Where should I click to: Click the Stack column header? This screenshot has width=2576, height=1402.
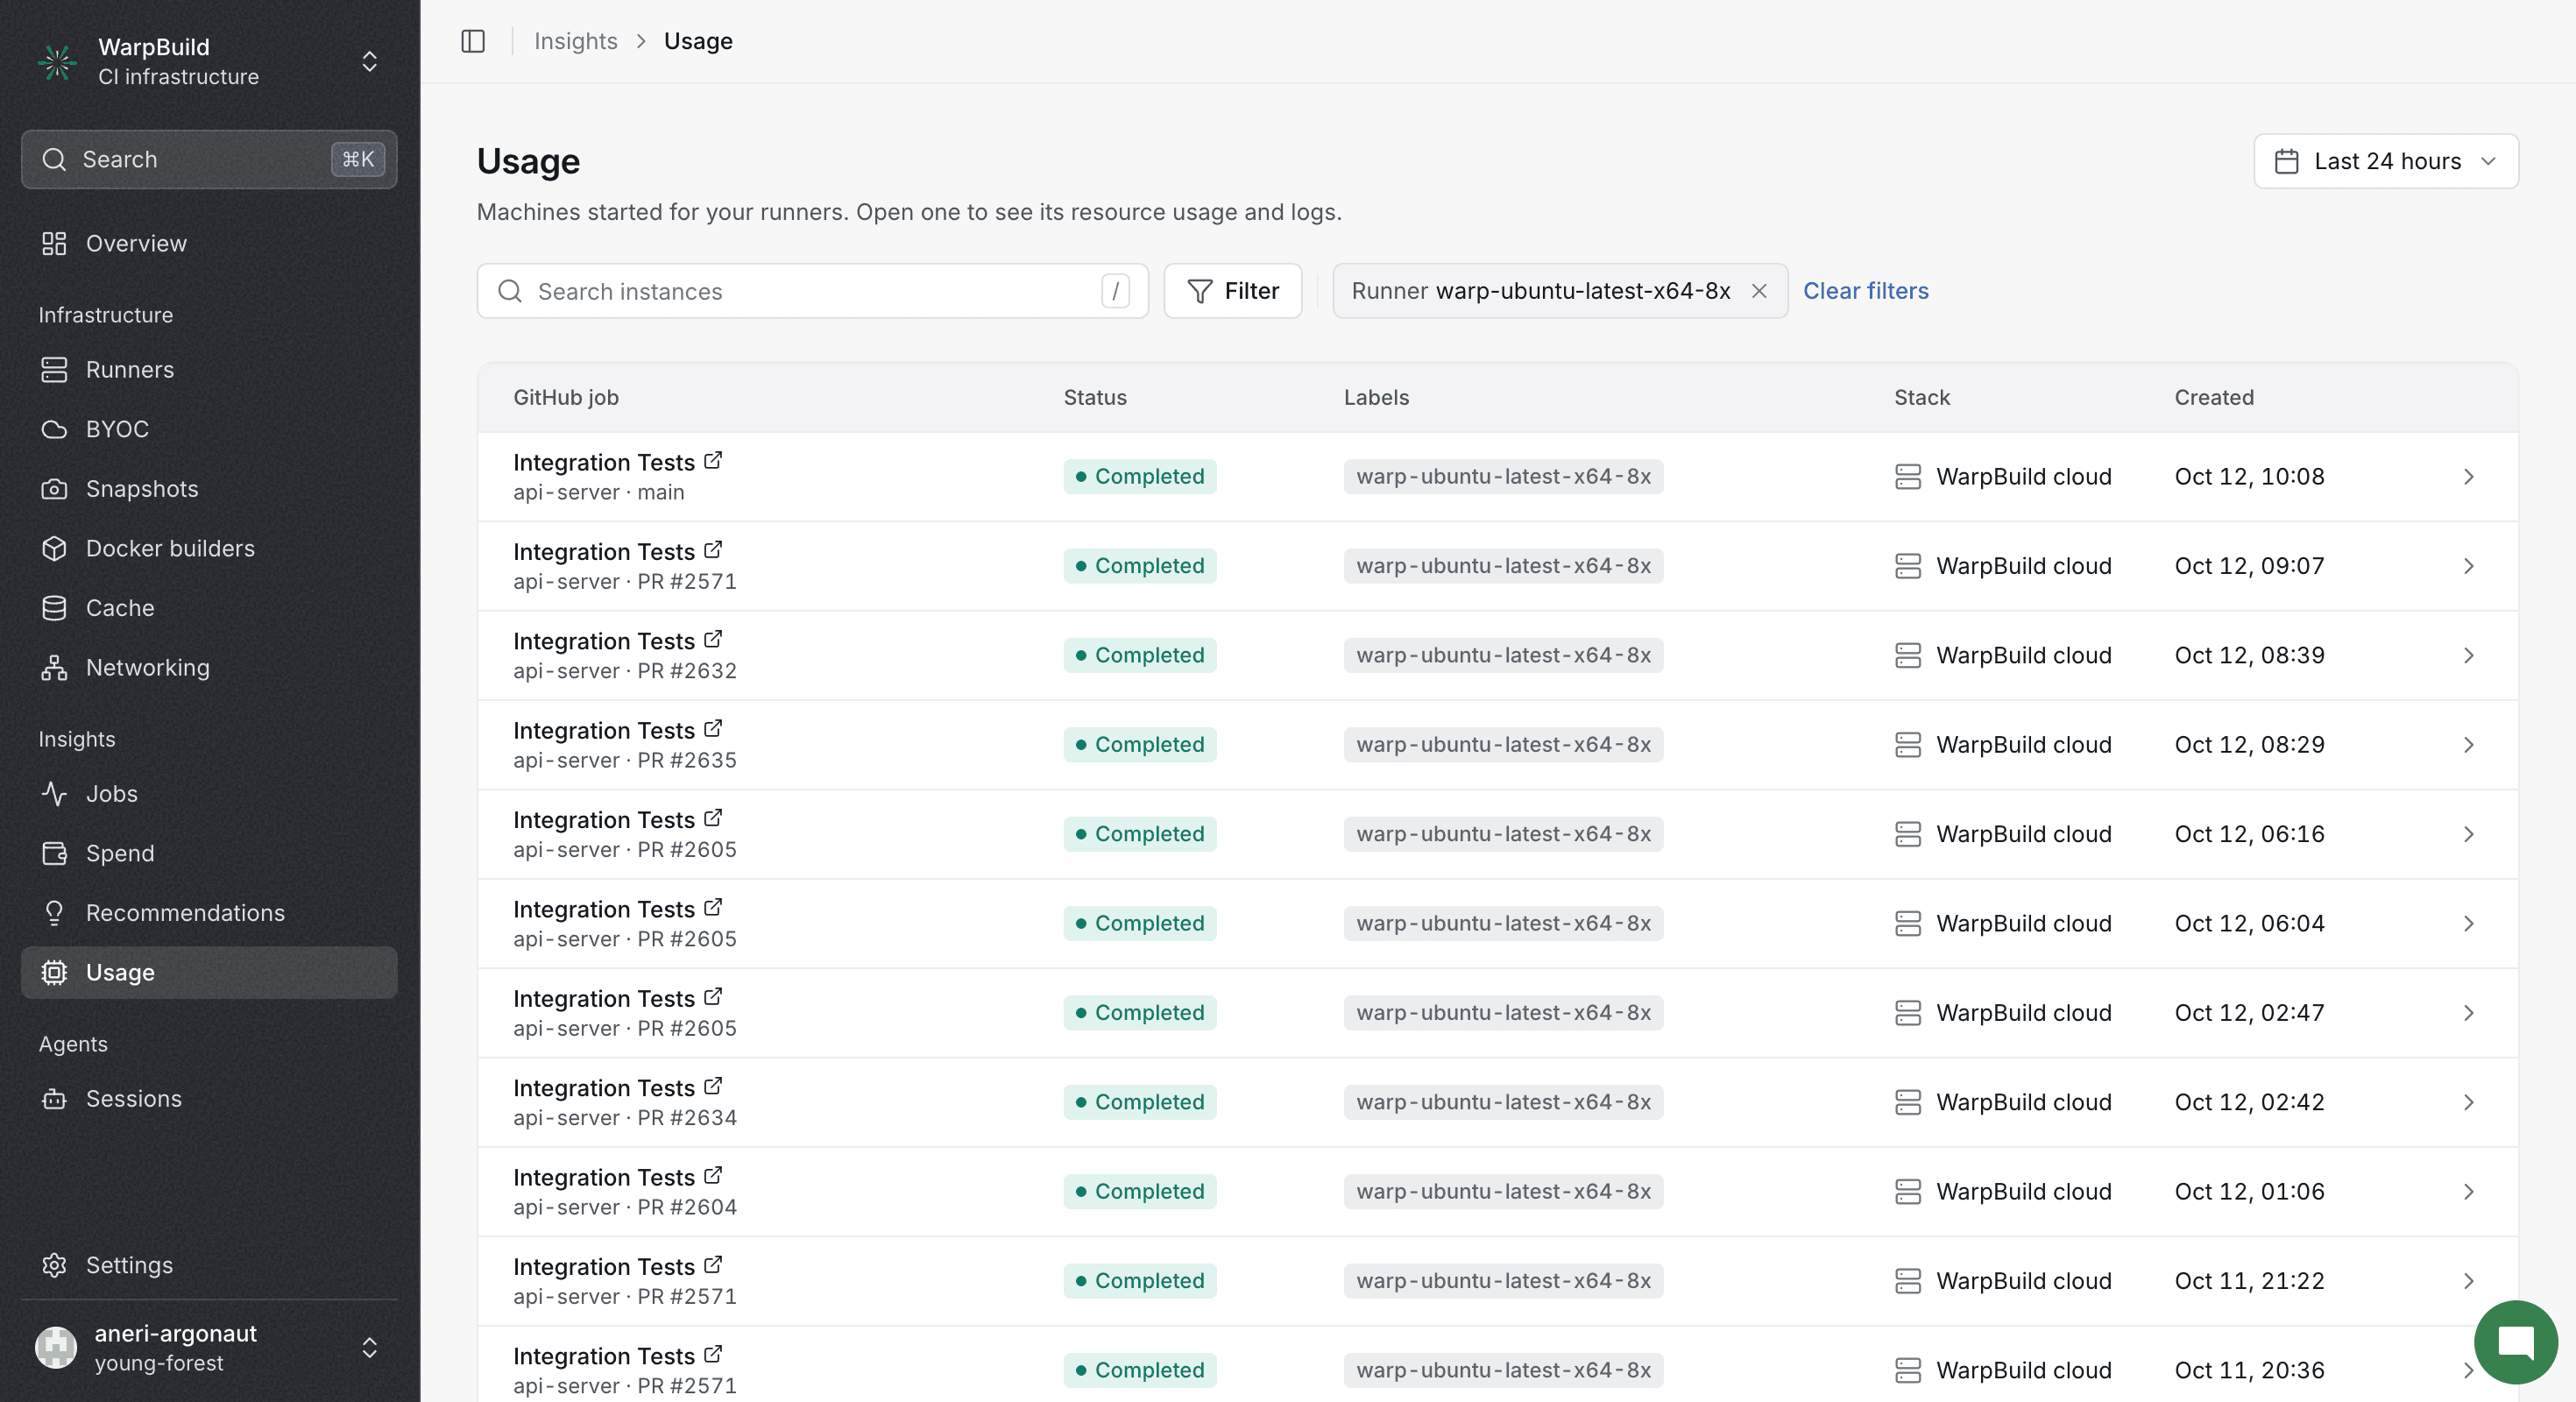point(1922,398)
